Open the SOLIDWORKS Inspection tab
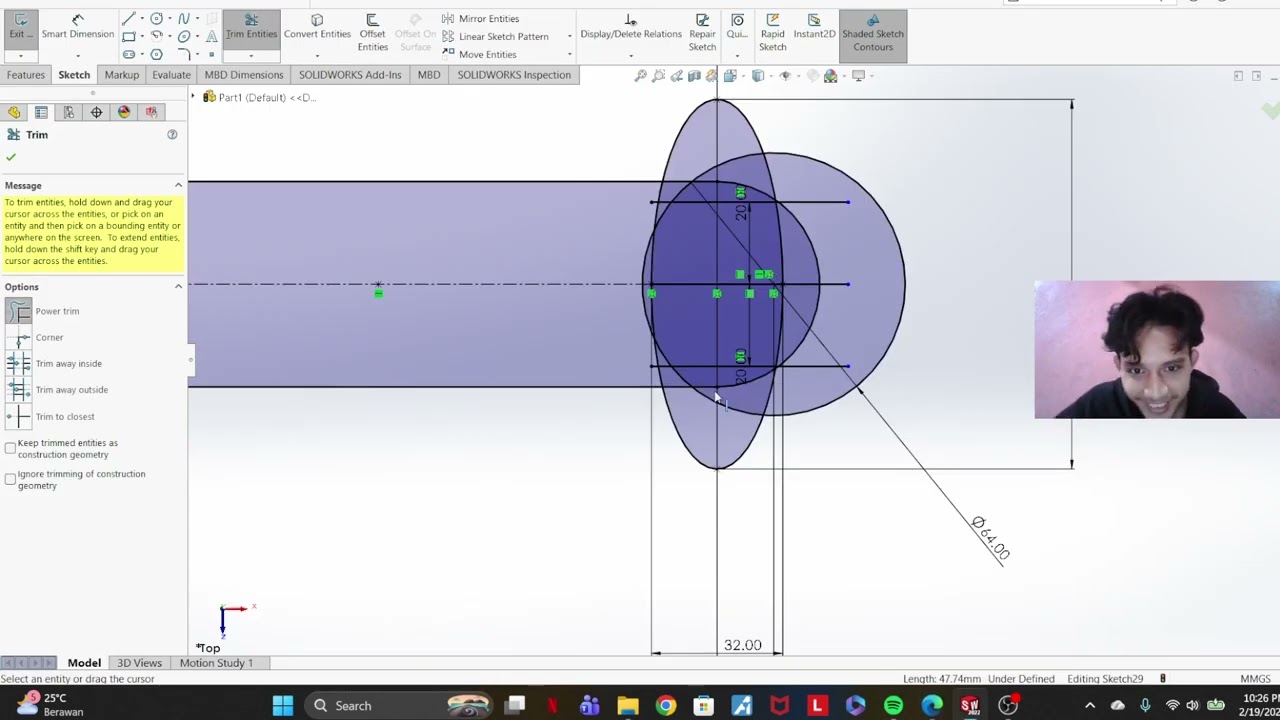 [514, 75]
